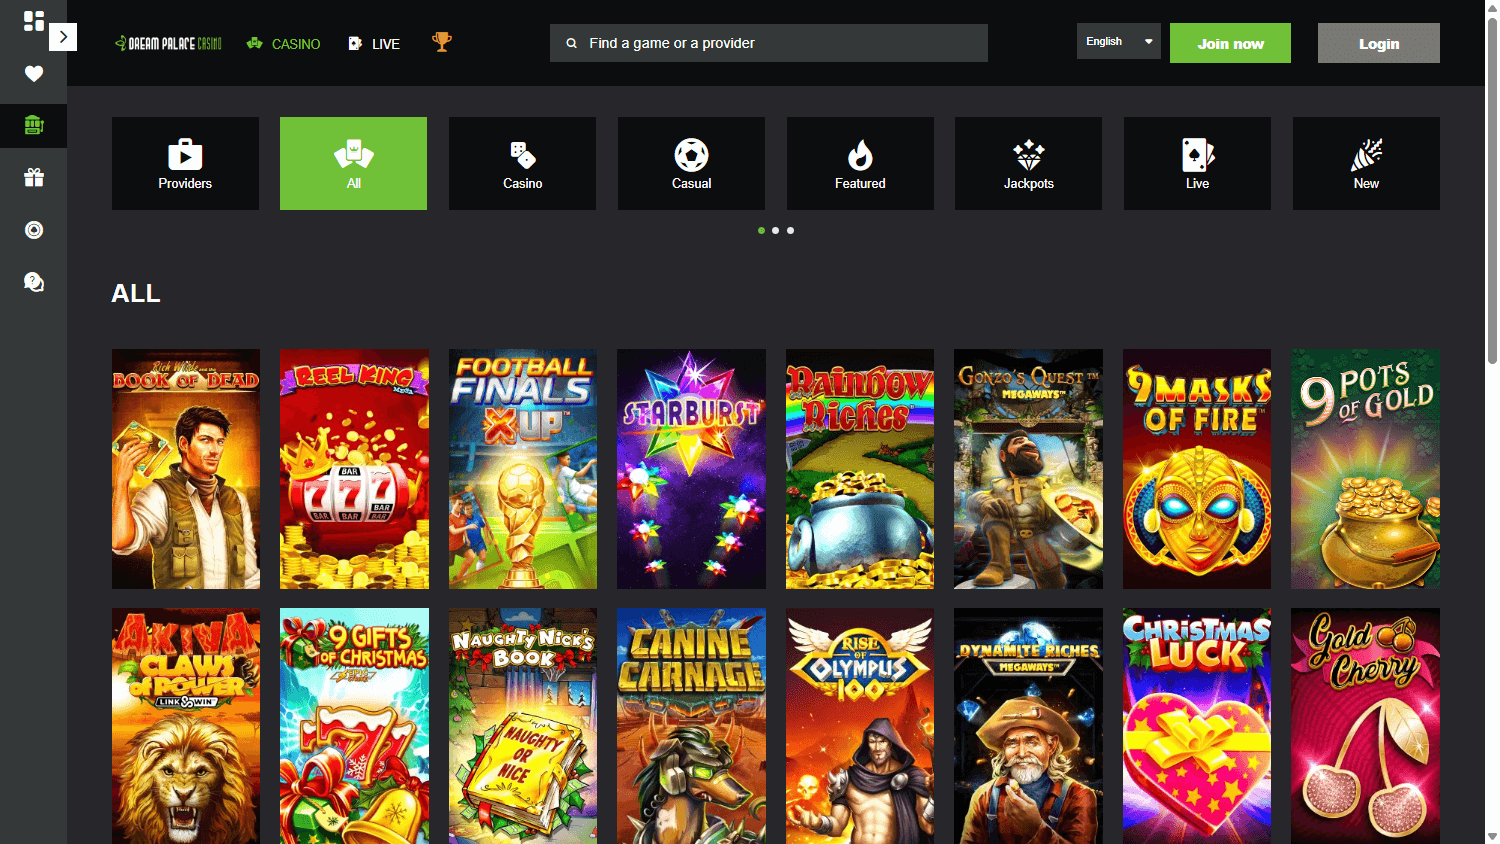The image size is (1500, 844).
Task: Open the slot machine games icon in sidebar
Action: click(x=33, y=126)
